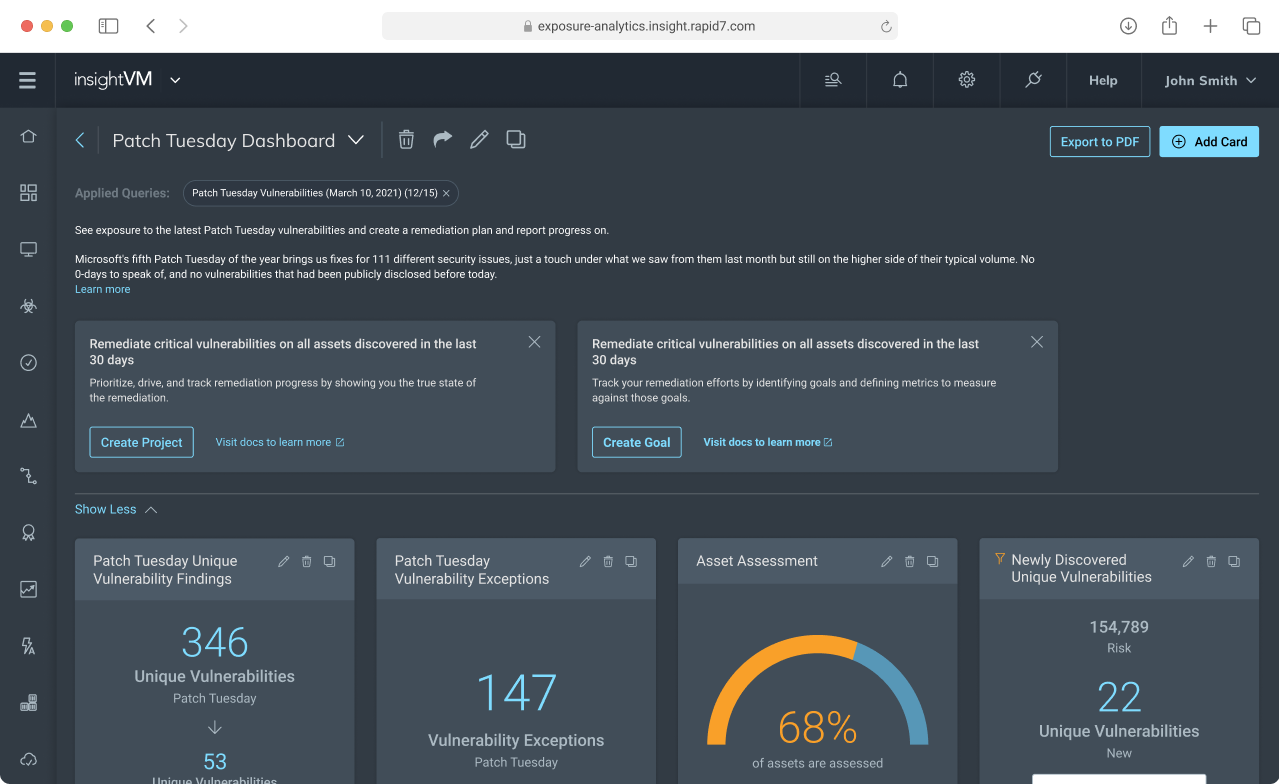Copy Patch Tuesday Unique Vulnerability Findings card

click(x=330, y=562)
